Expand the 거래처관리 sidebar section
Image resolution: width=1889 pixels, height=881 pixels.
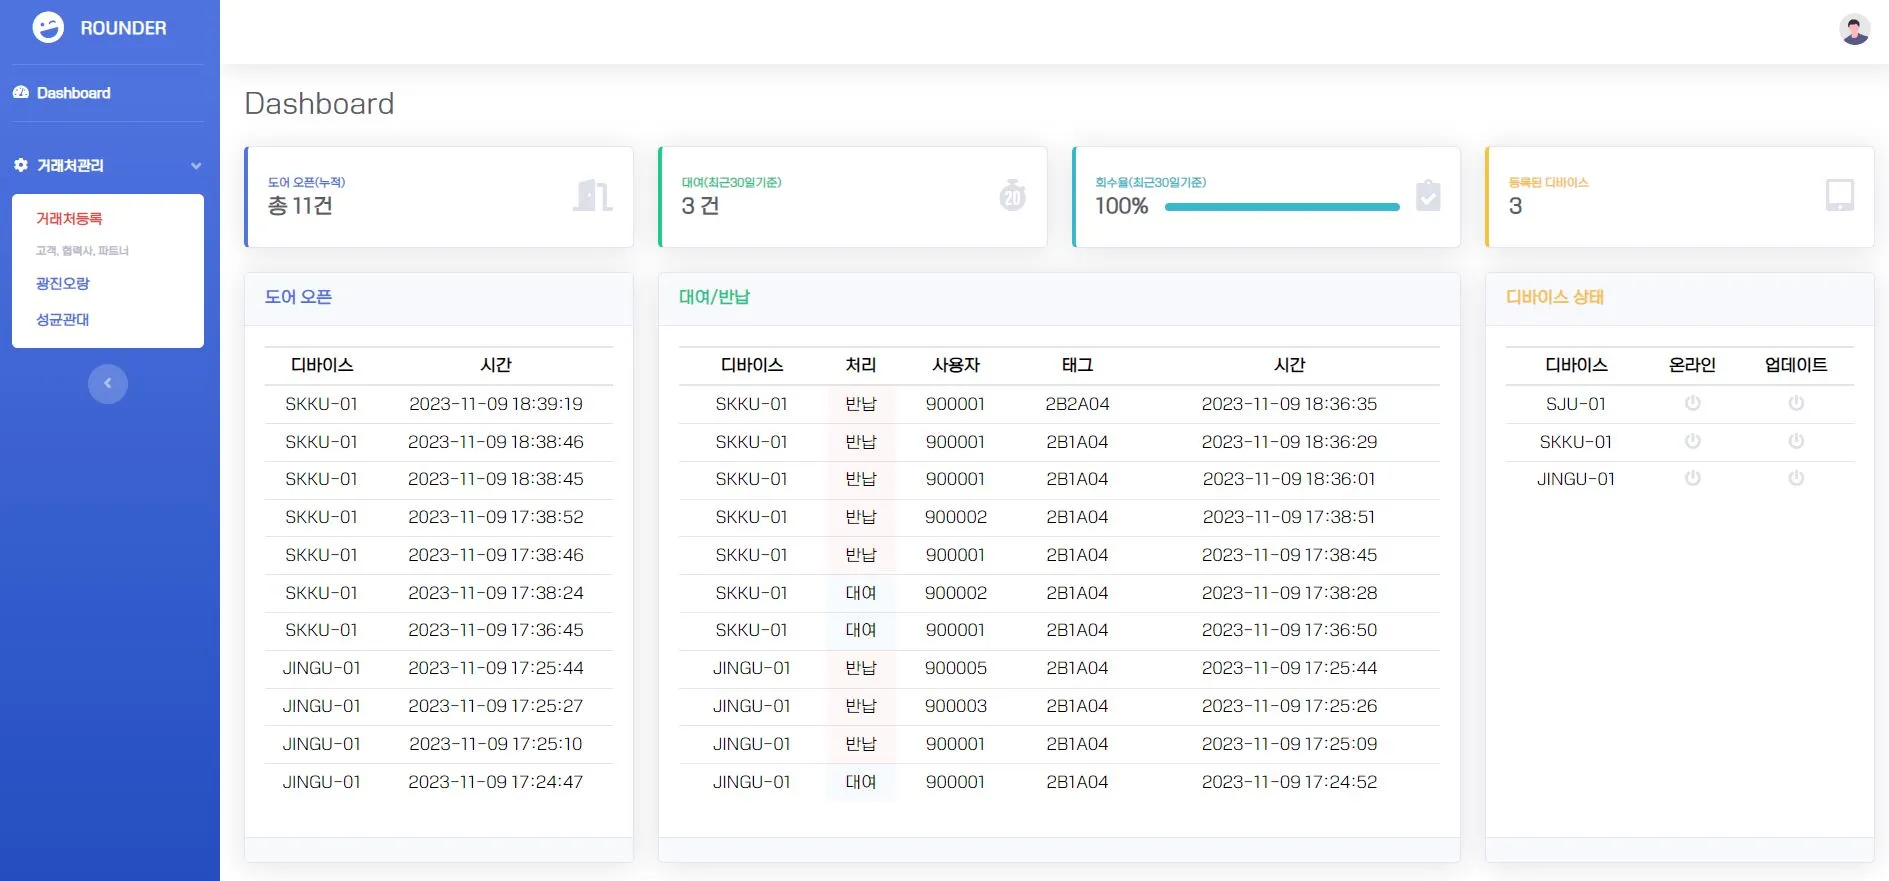pos(70,166)
